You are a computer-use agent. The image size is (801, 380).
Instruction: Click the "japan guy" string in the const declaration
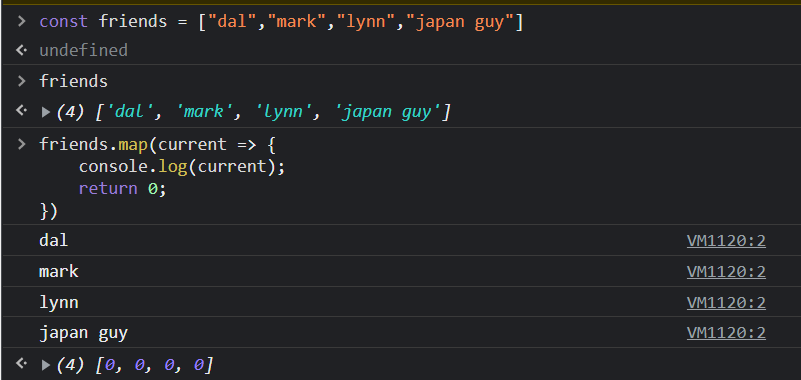pyautogui.click(x=461, y=22)
